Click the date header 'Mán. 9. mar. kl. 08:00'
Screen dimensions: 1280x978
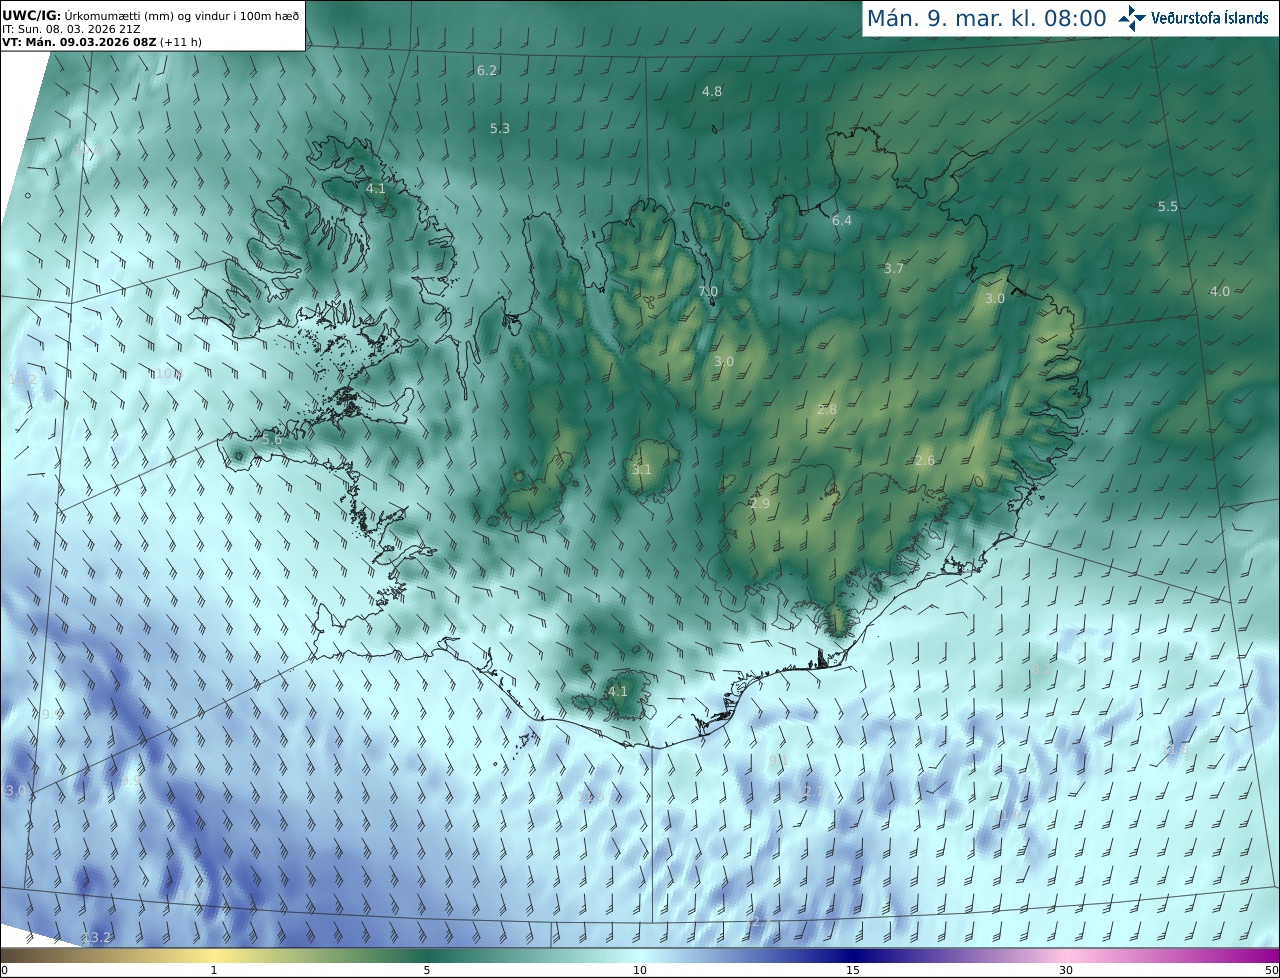[986, 18]
